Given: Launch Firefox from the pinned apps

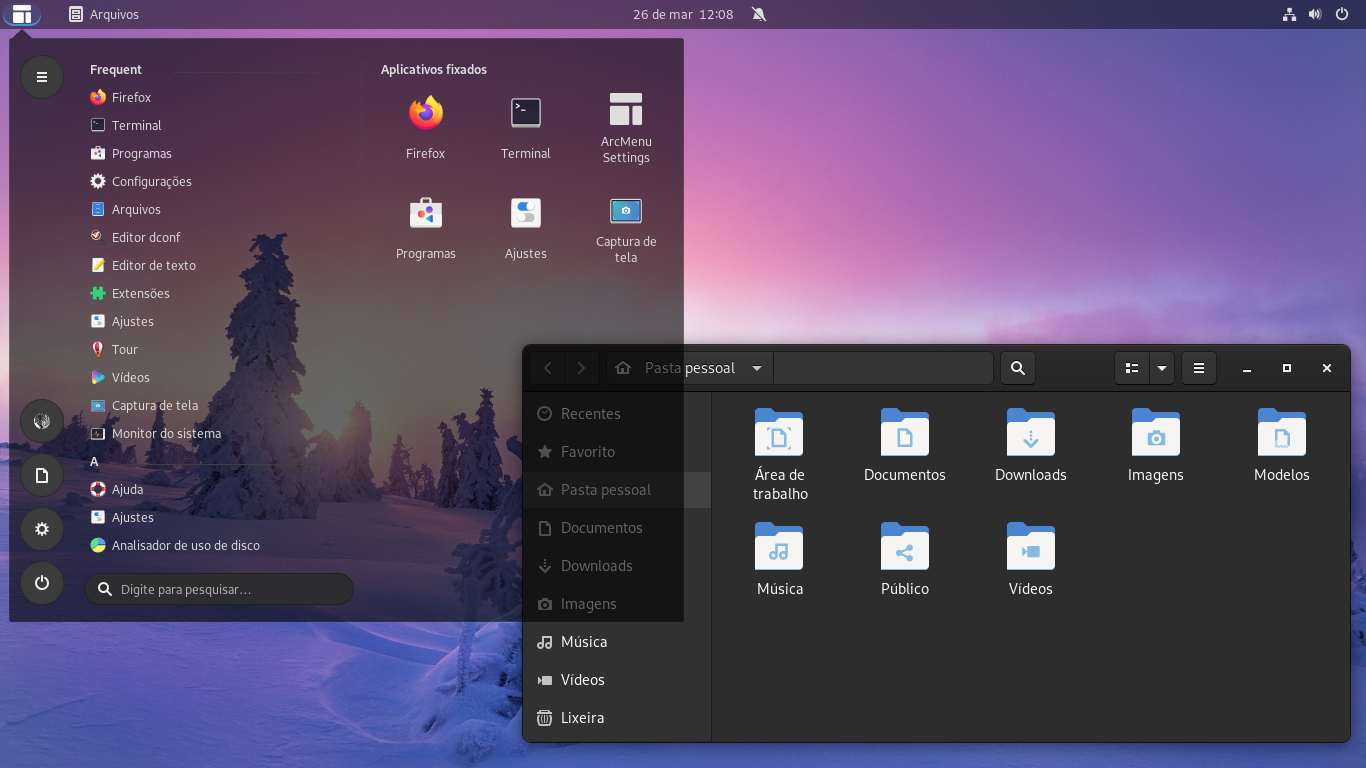Looking at the screenshot, I should [x=425, y=112].
